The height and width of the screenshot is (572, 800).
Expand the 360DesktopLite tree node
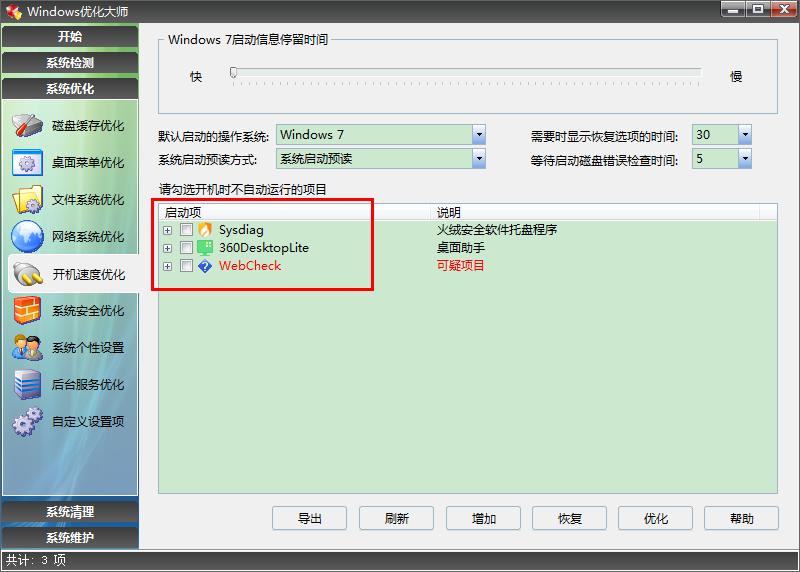tap(167, 248)
